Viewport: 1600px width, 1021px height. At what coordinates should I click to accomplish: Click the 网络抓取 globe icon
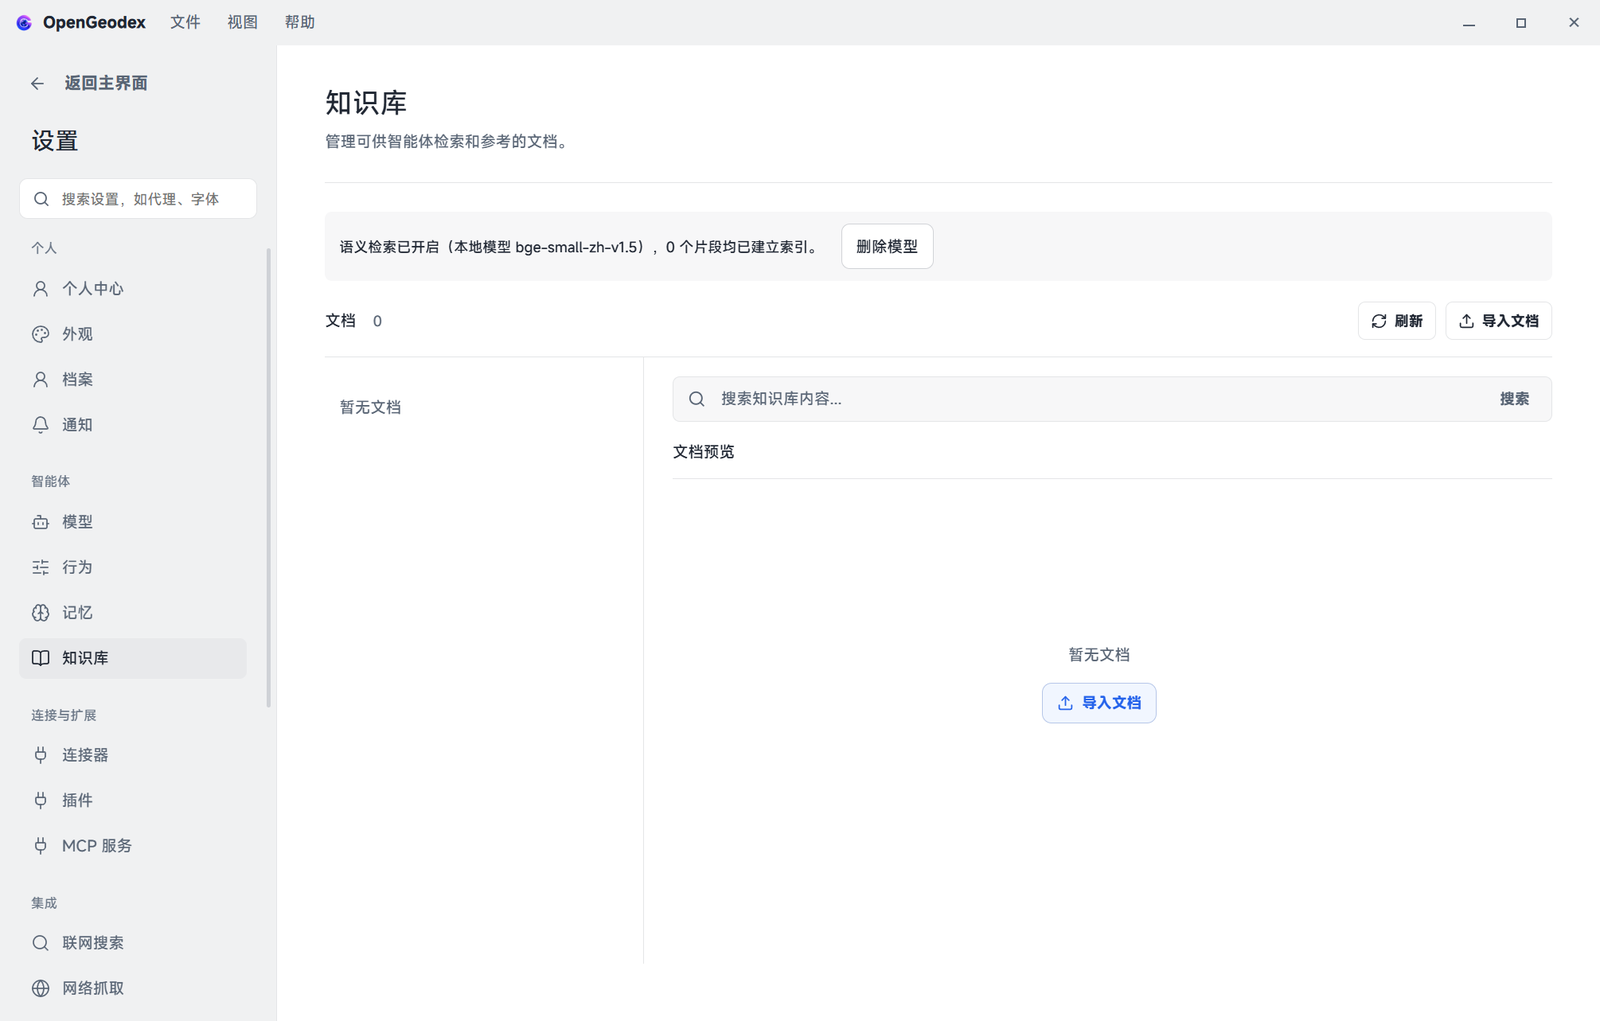(x=40, y=988)
